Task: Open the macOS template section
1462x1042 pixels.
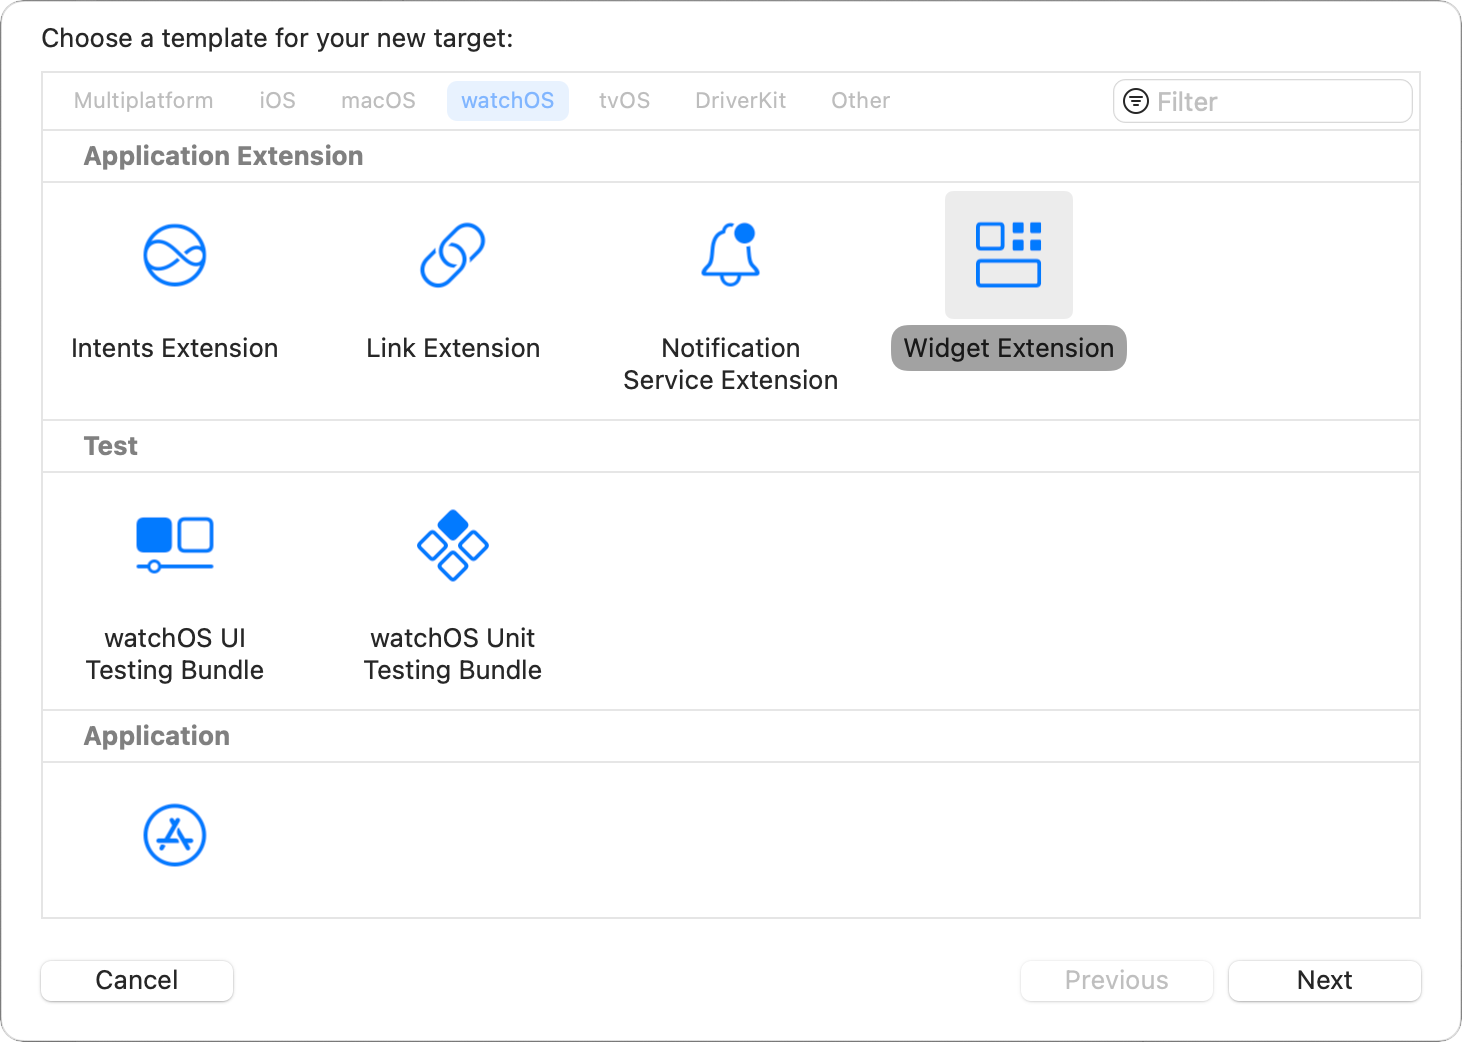Action: [378, 101]
